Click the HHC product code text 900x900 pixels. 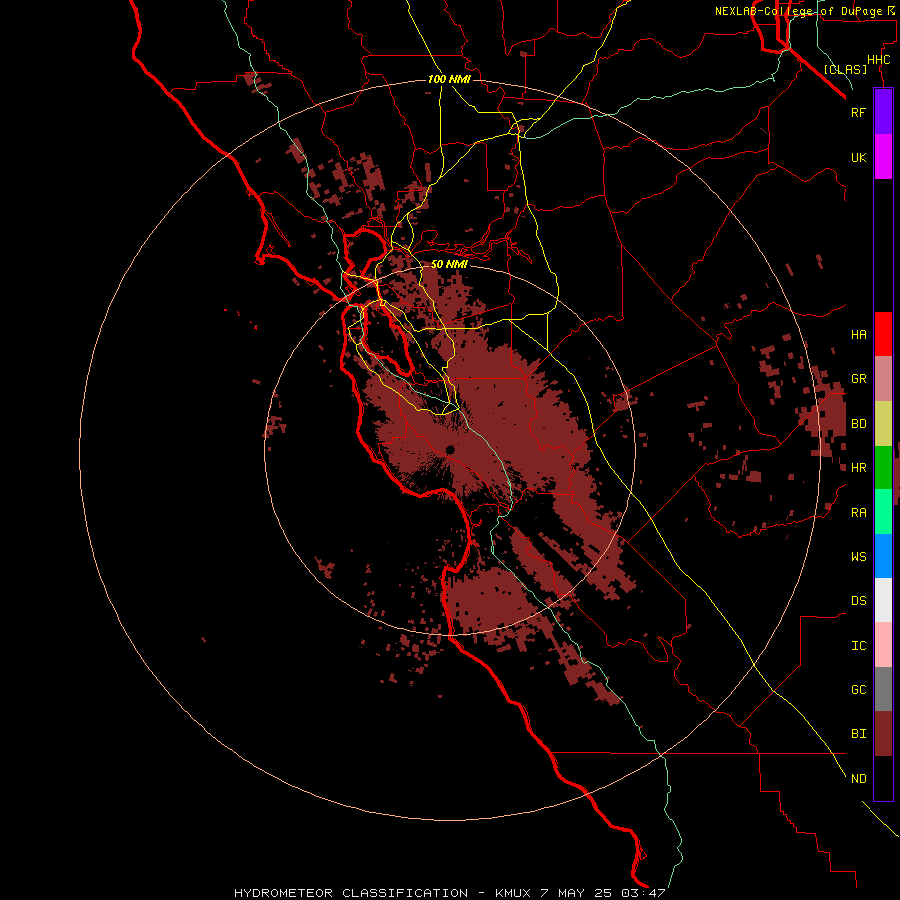click(879, 60)
